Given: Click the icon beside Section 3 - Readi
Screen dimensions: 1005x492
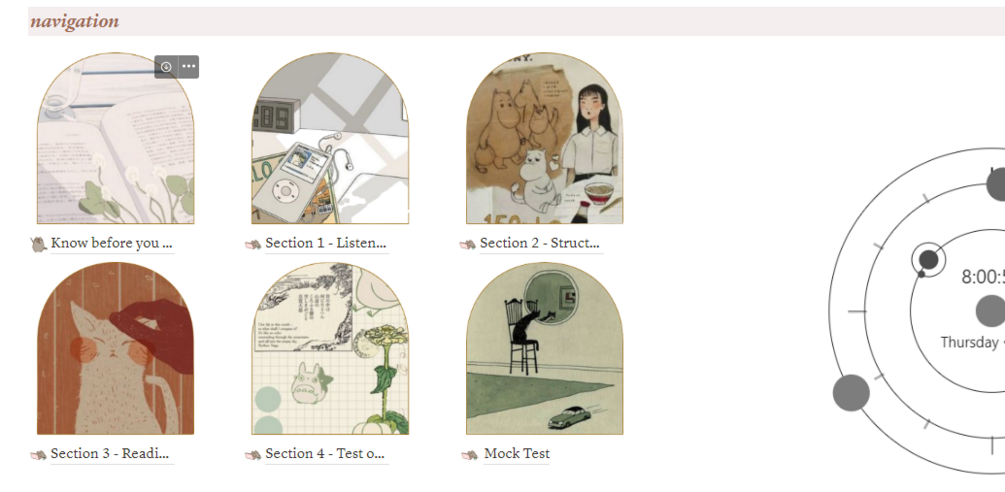Looking at the screenshot, I should click(x=38, y=454).
